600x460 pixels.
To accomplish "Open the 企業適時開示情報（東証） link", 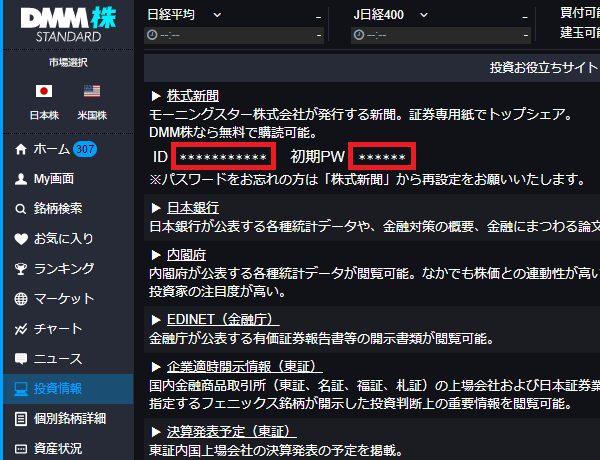I will (245, 367).
